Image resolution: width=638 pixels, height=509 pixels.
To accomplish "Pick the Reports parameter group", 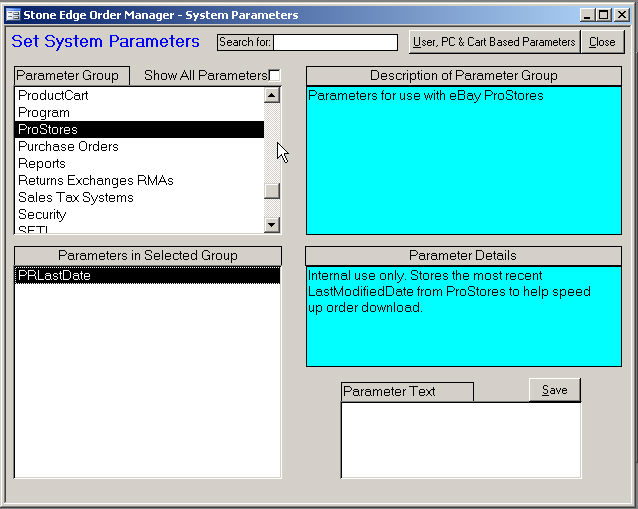I will 139,164.
